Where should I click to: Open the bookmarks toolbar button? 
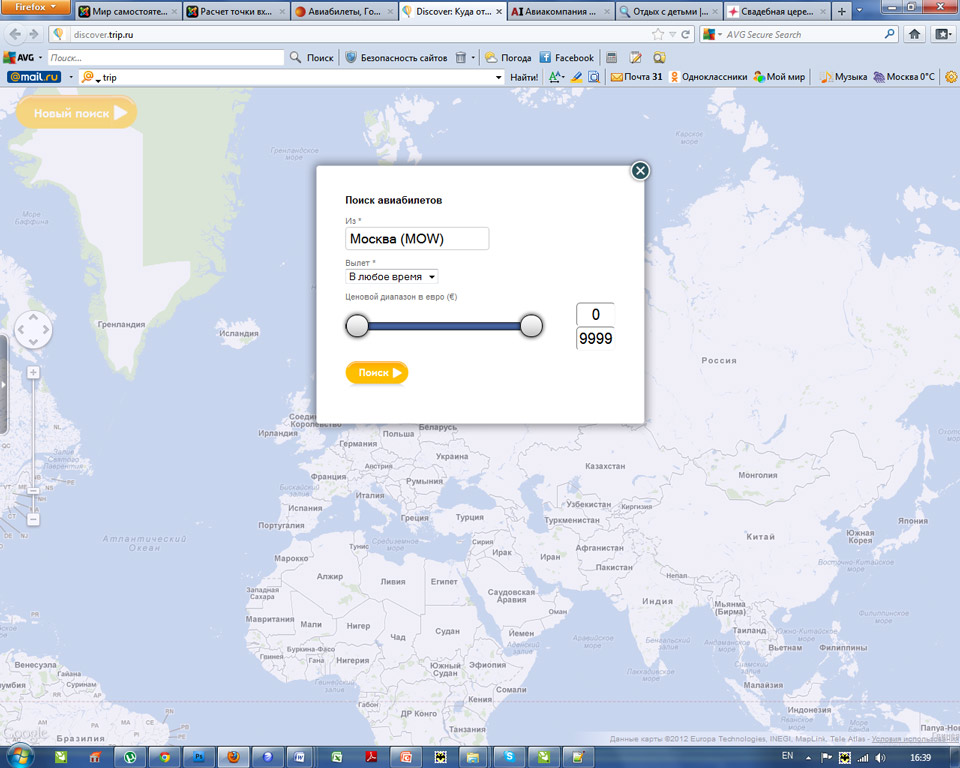942,34
